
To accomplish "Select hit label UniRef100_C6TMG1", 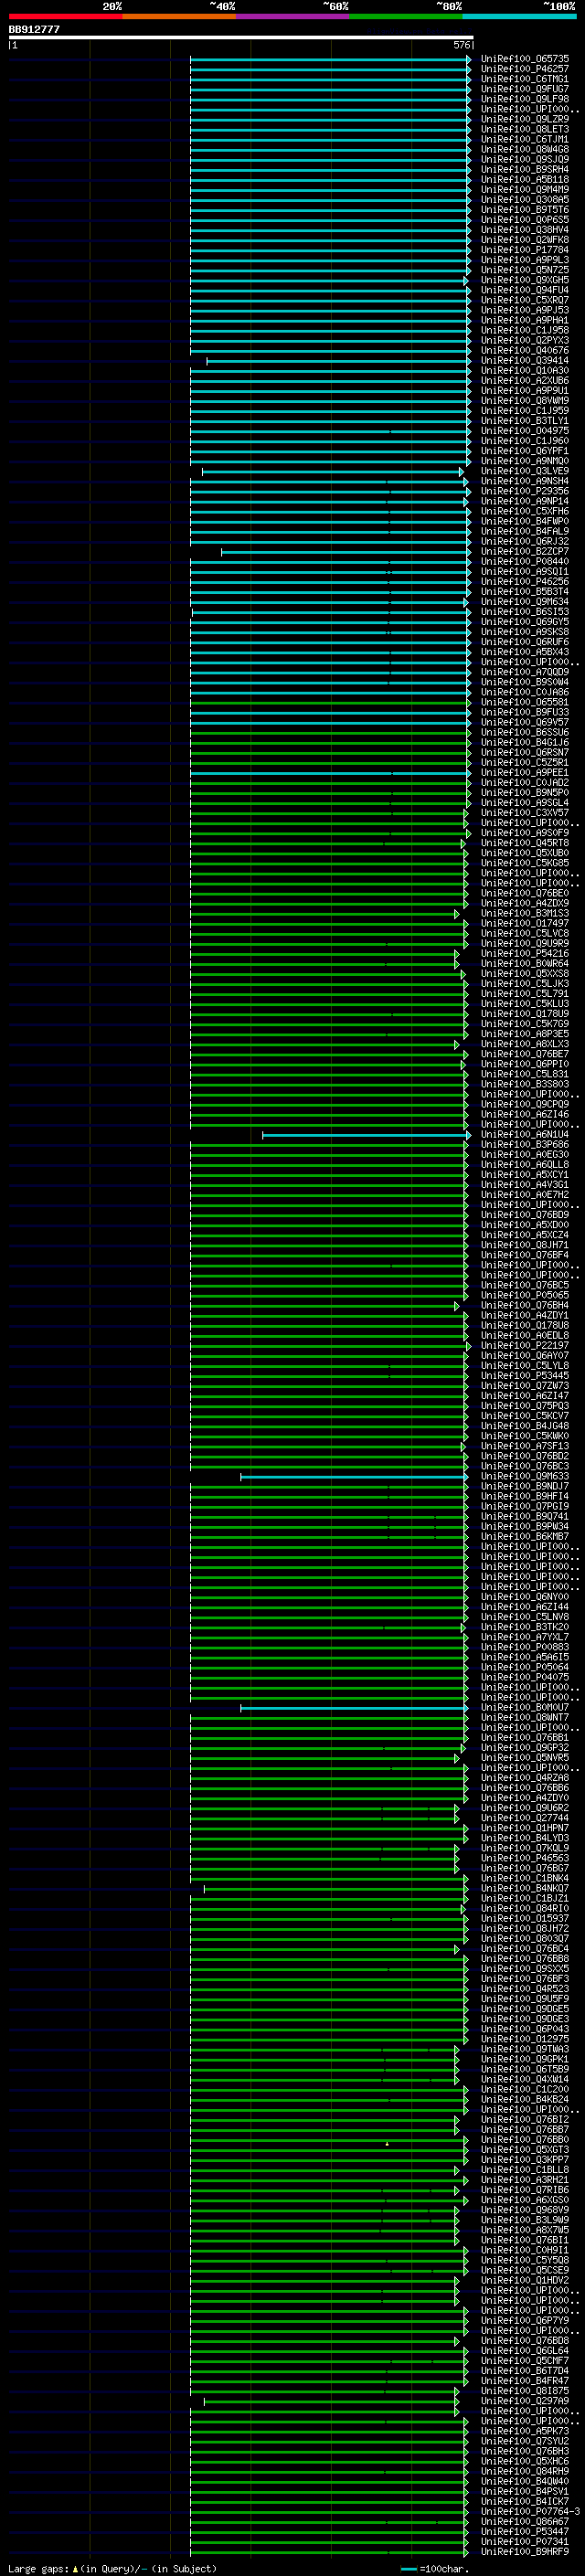I will click(525, 79).
